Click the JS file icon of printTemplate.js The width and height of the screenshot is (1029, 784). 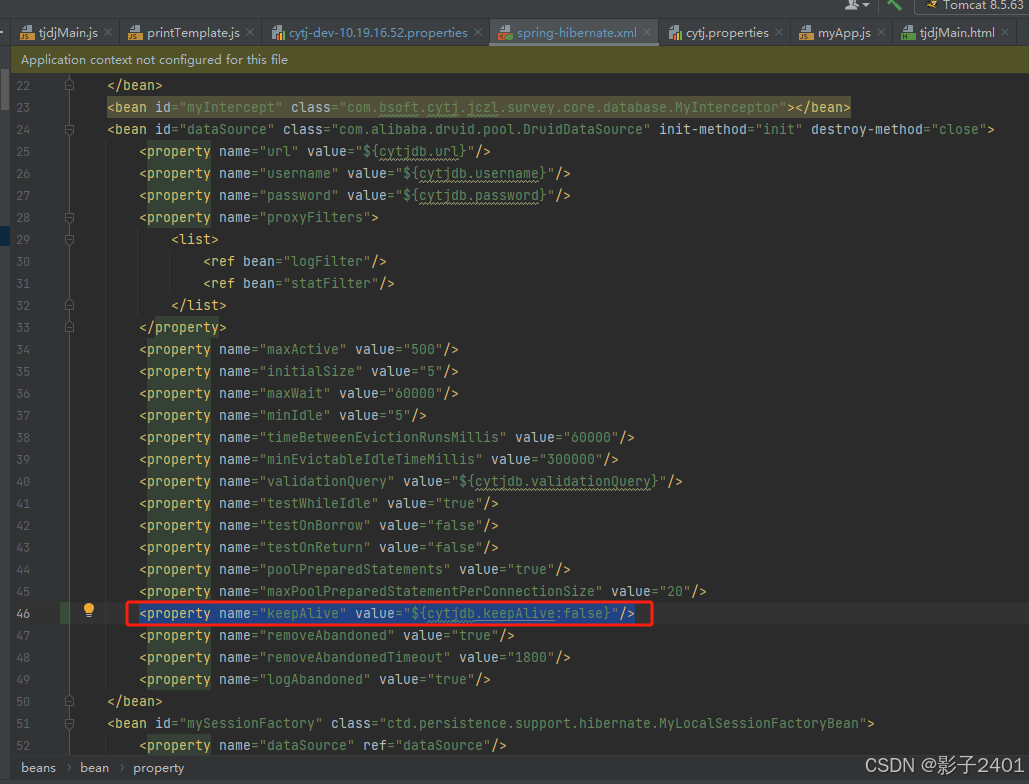[135, 33]
